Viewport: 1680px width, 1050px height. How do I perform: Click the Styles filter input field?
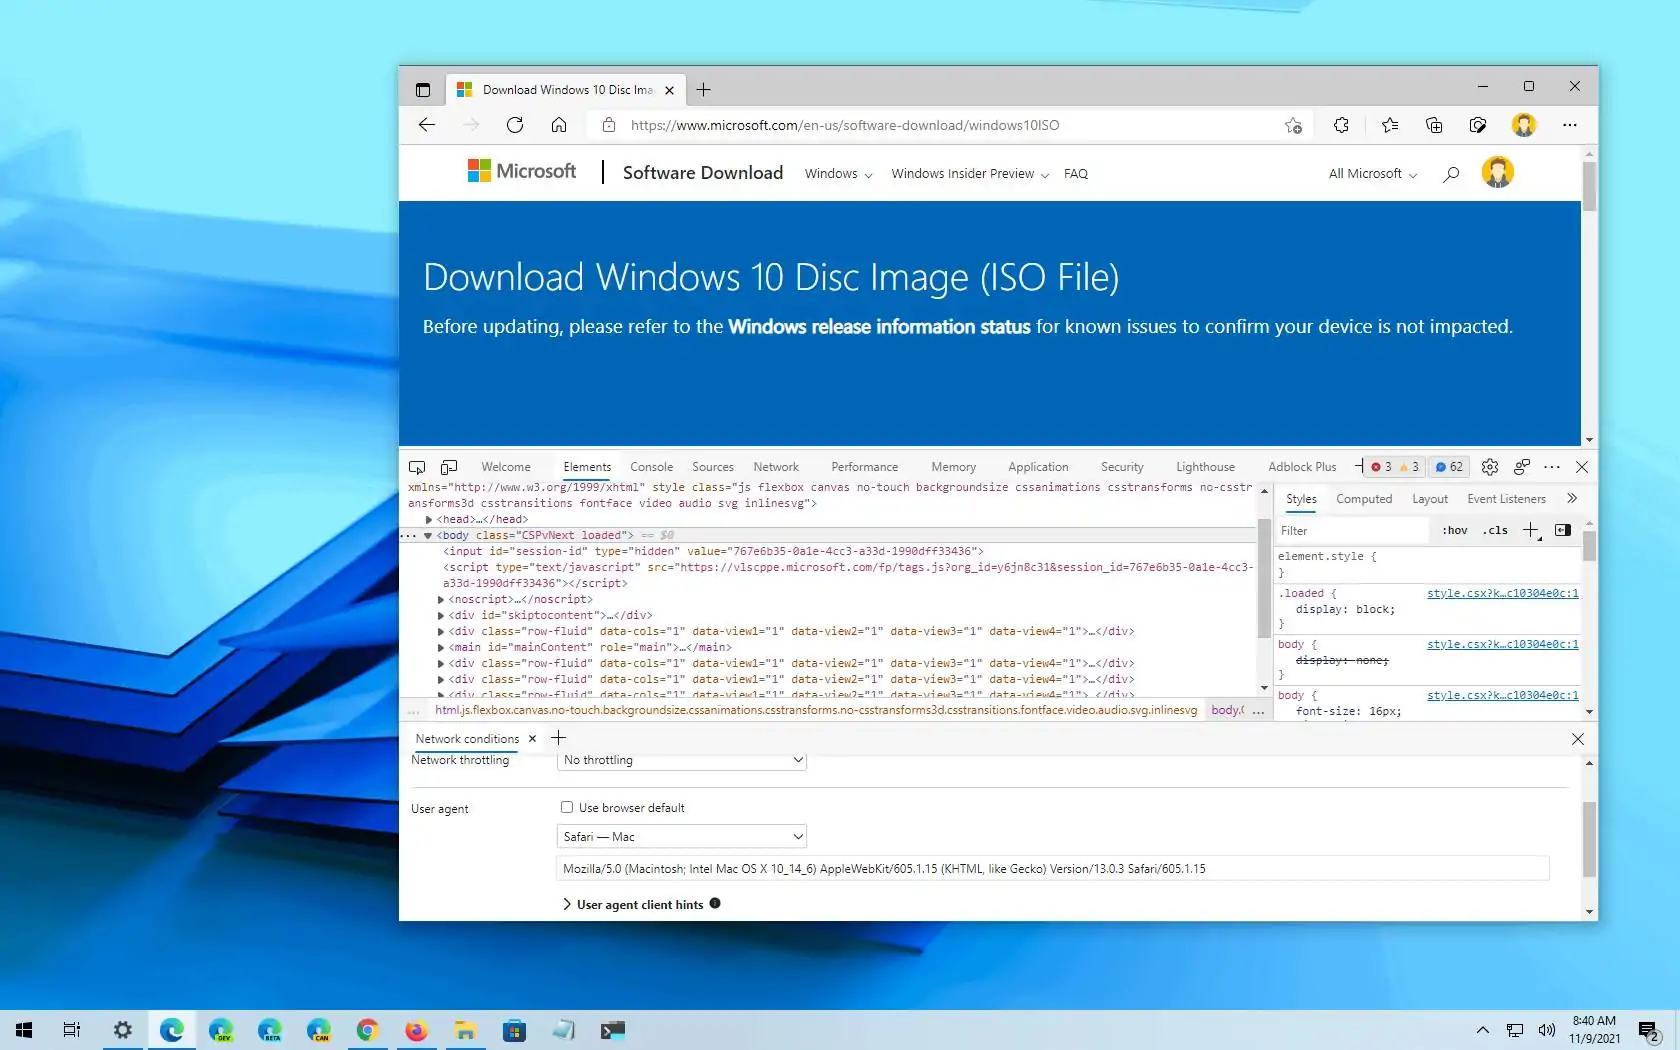click(x=1352, y=531)
